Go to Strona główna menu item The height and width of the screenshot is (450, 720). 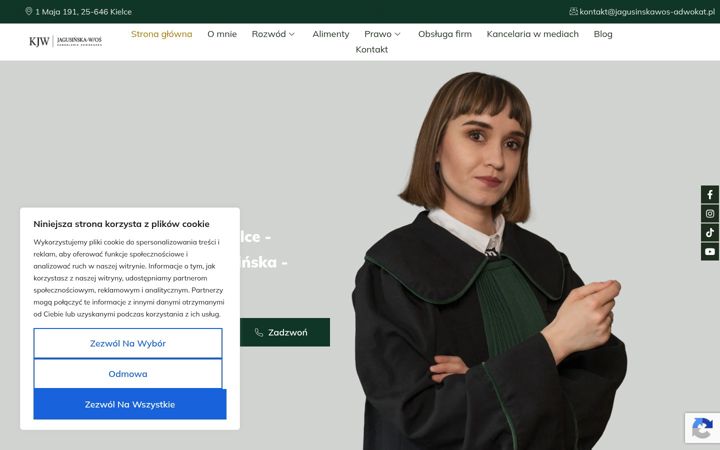pyautogui.click(x=162, y=34)
